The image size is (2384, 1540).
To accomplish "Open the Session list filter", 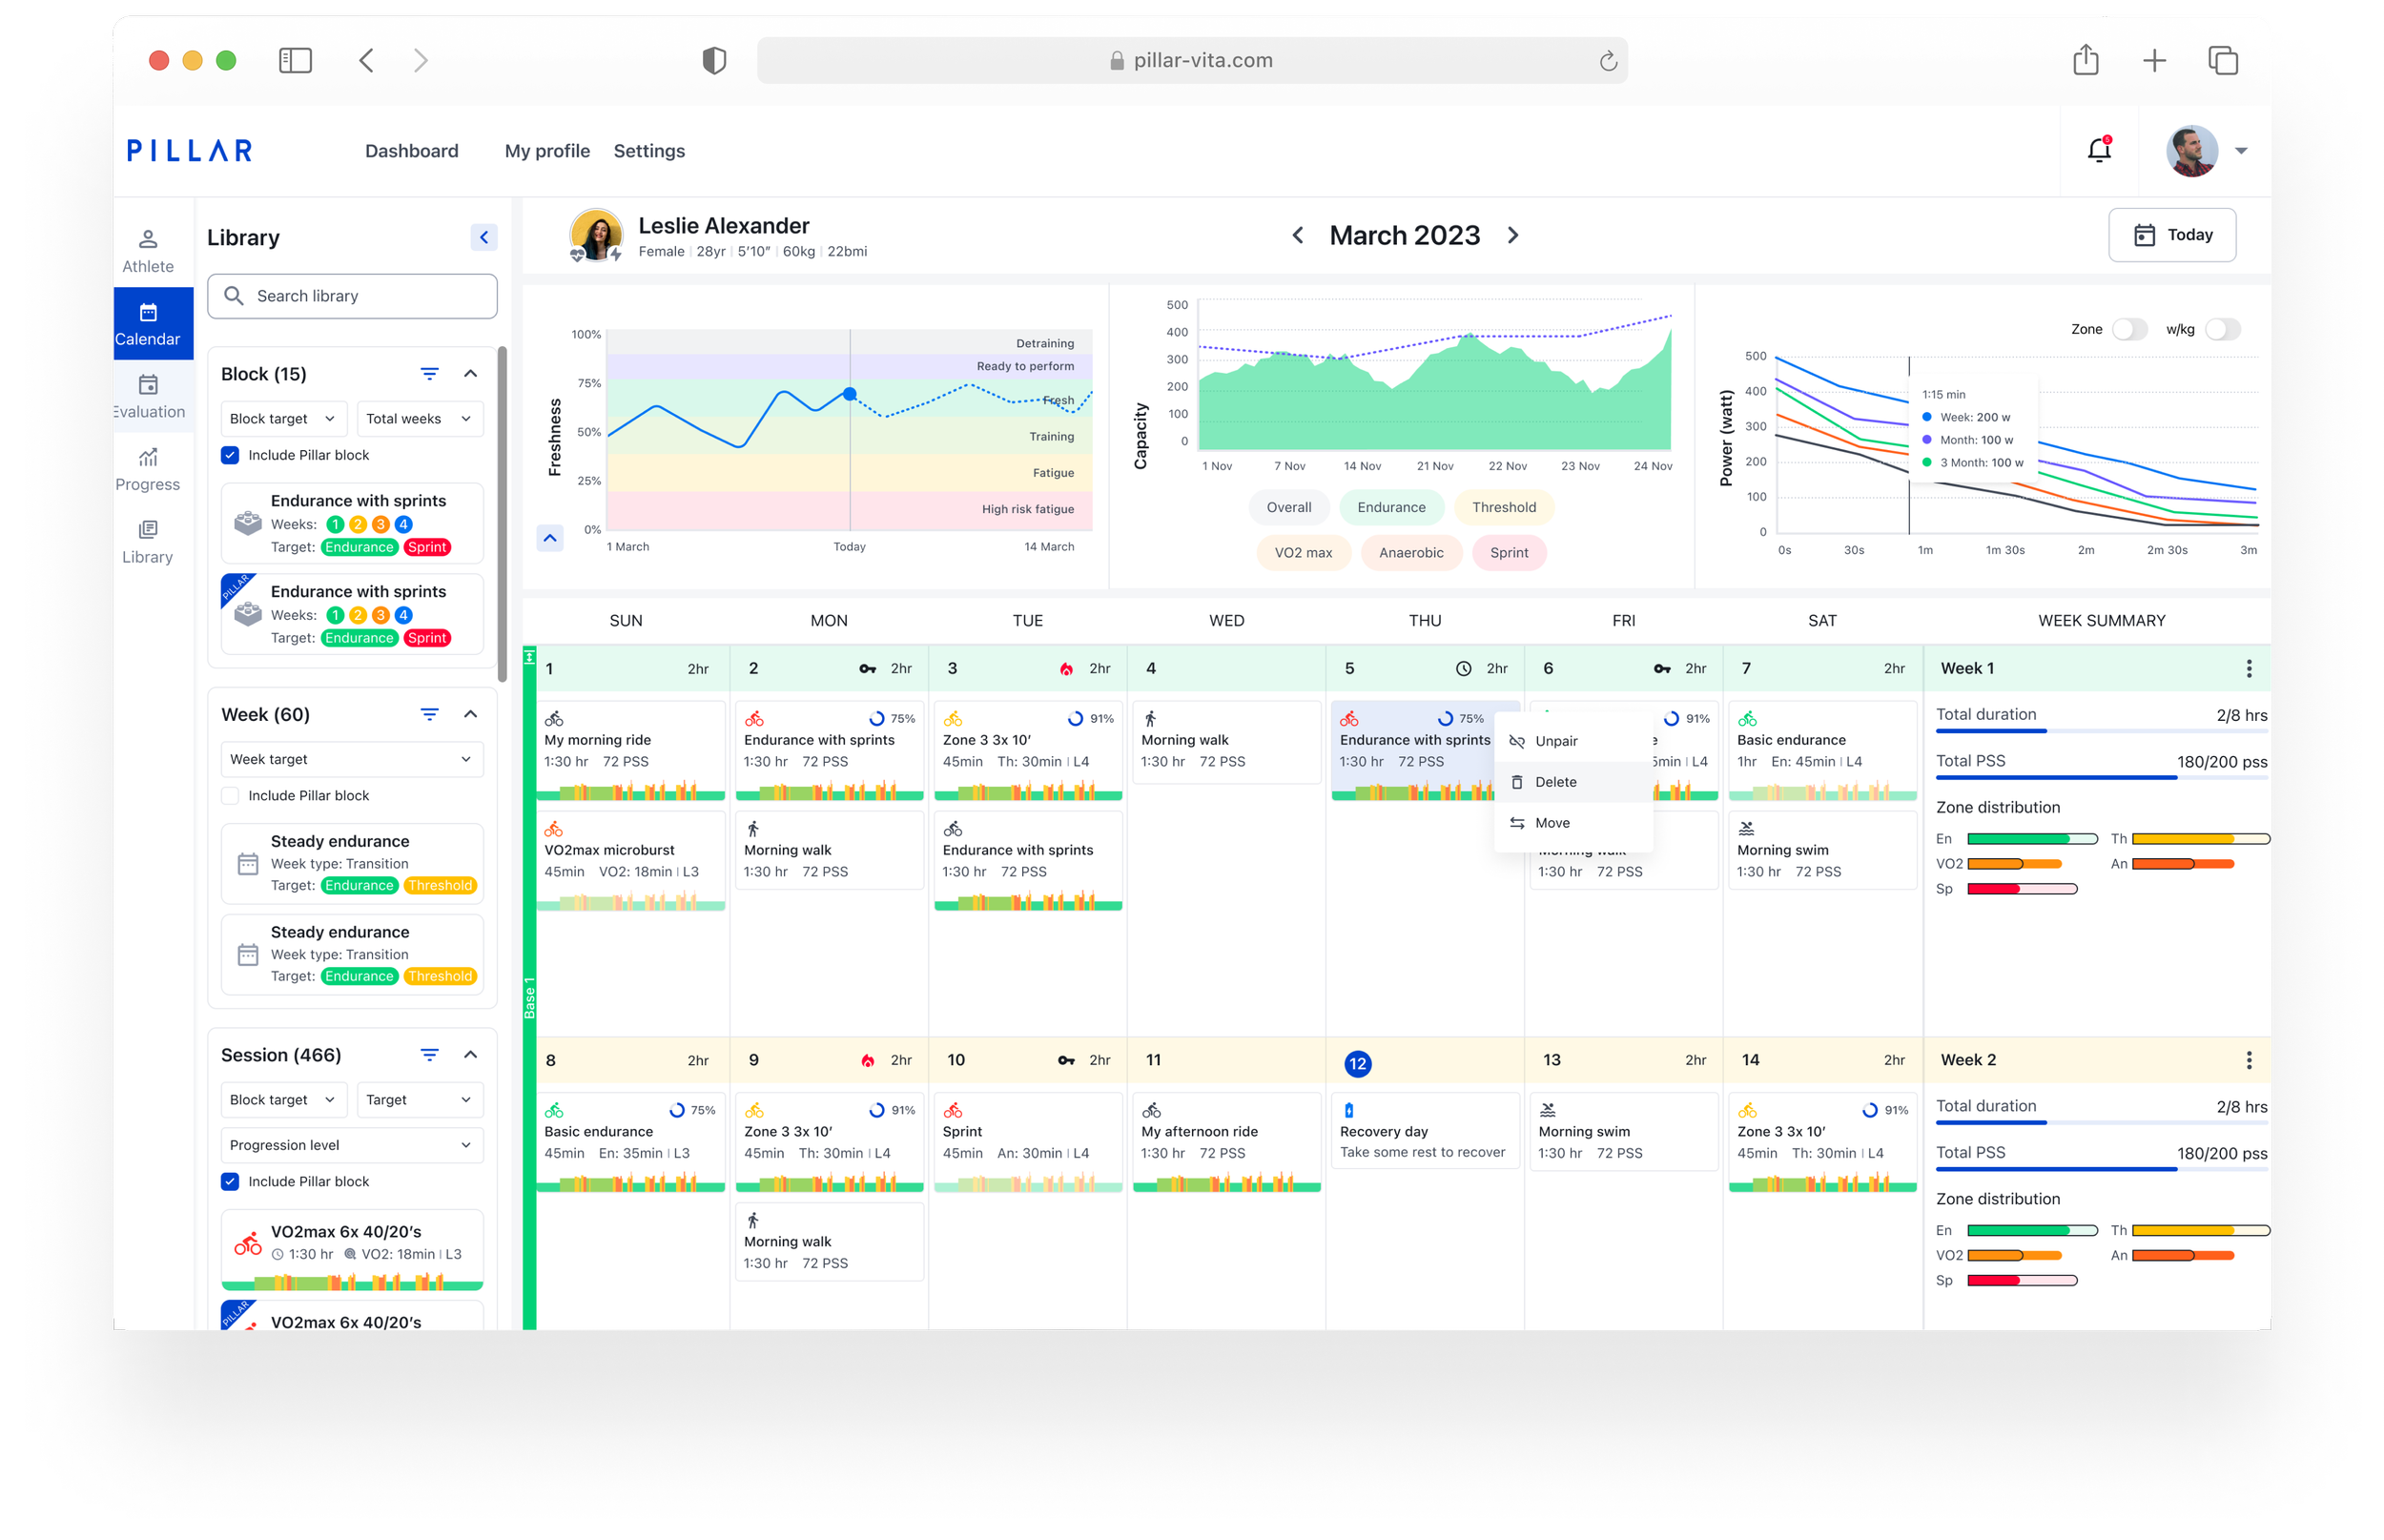I will click(x=429, y=1055).
